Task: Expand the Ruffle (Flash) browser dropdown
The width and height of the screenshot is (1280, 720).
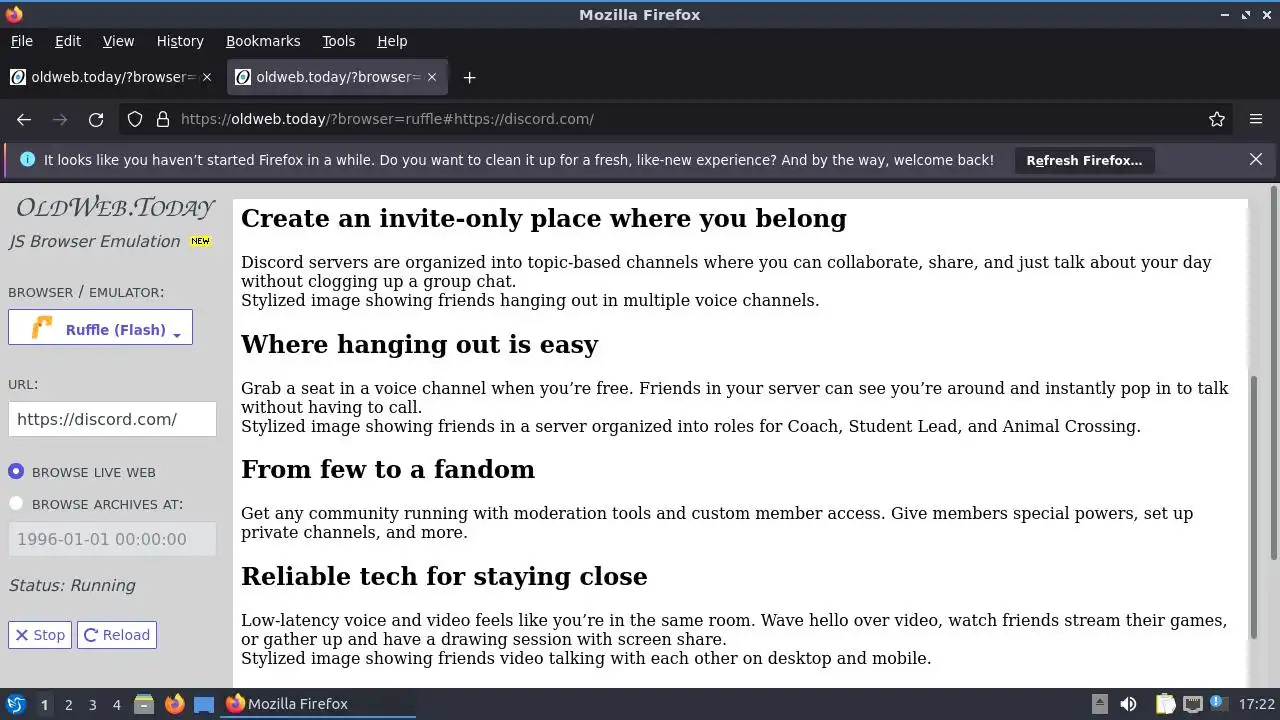Action: pos(100,328)
